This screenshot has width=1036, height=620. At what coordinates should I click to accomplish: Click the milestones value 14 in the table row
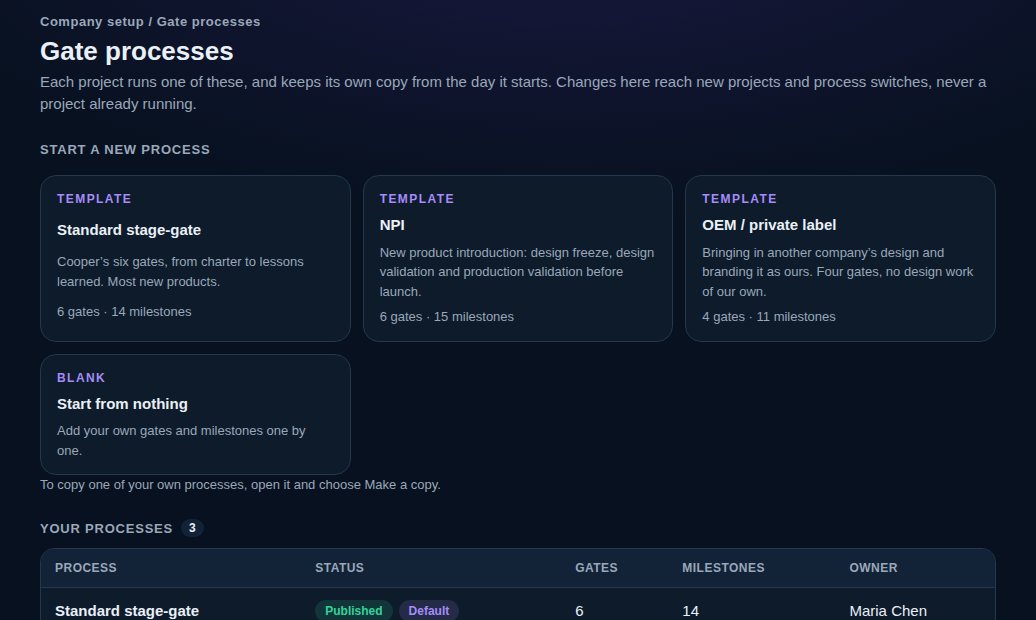[x=690, y=611]
